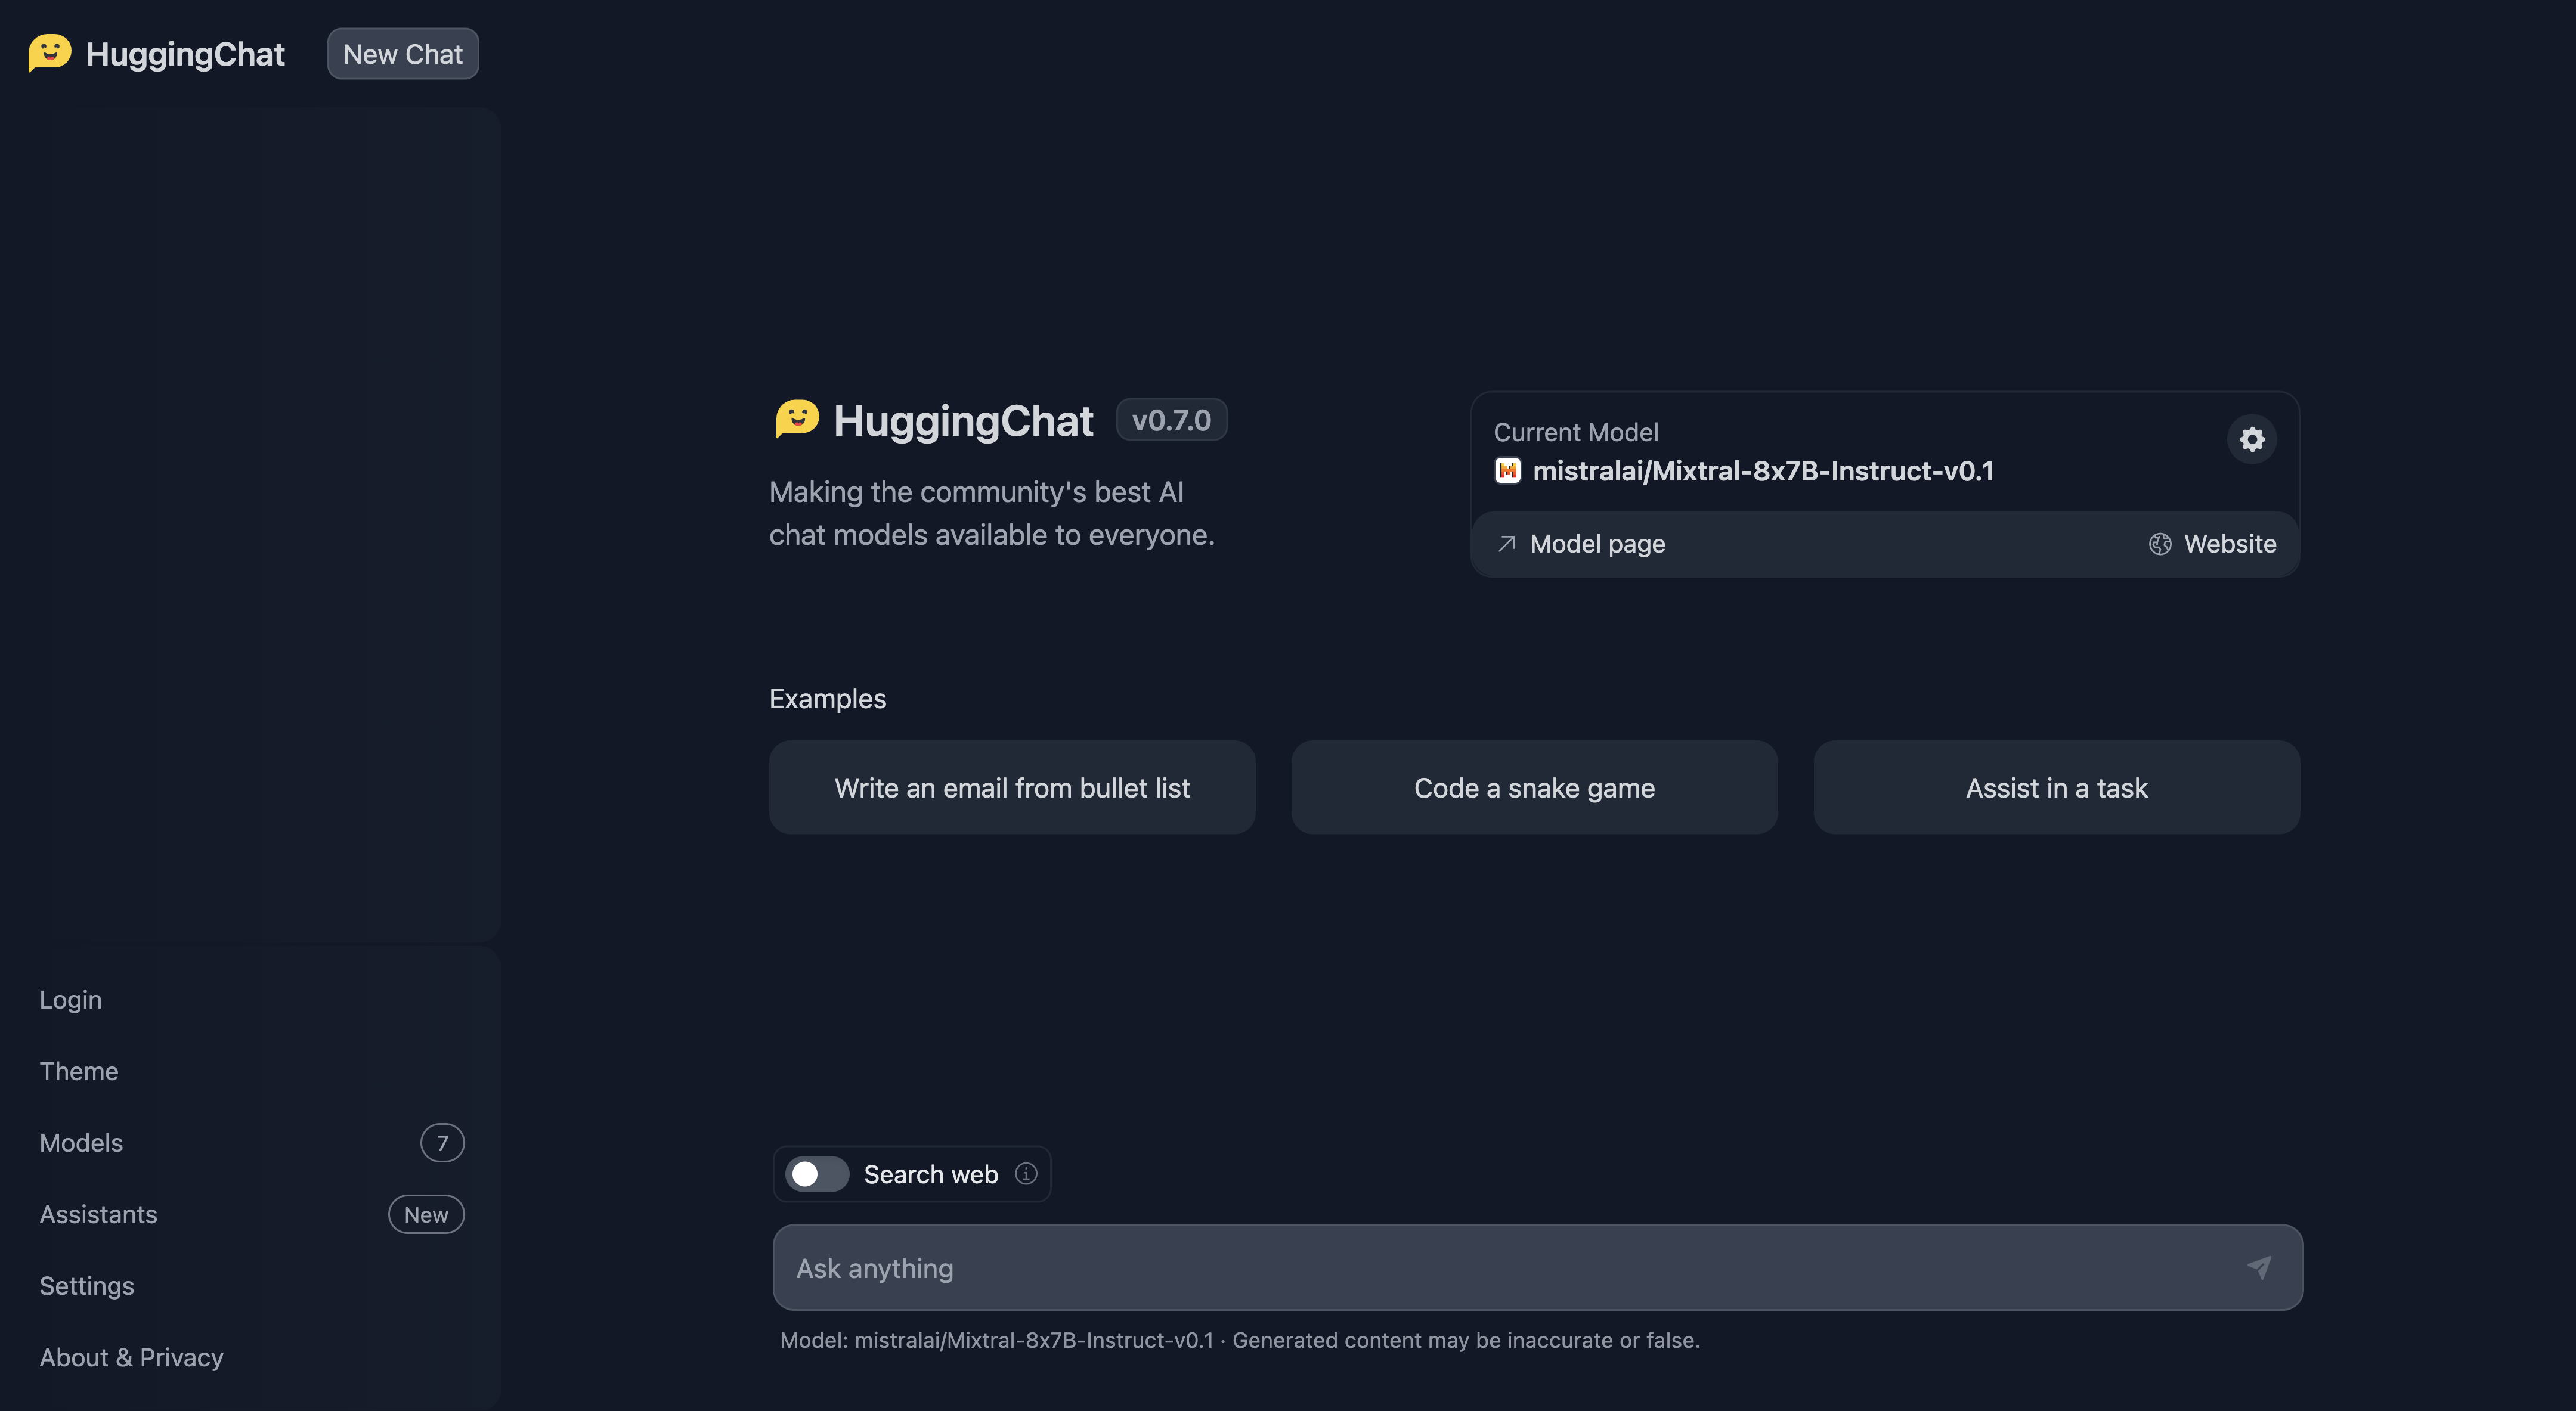
Task: Open About & Privacy
Action: click(x=131, y=1357)
